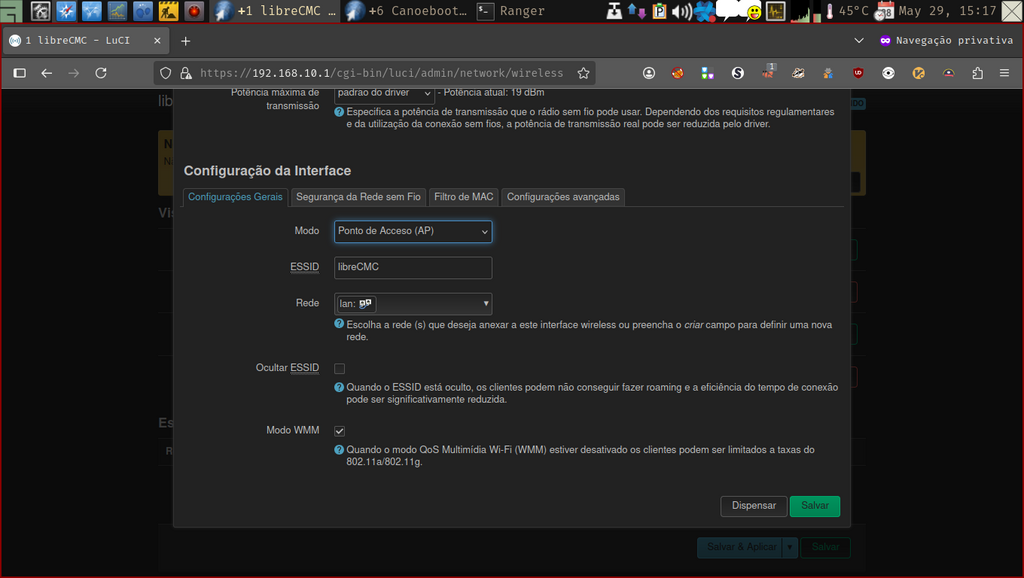
Task: Open the Filtro de MAC tab
Action: tap(463, 197)
